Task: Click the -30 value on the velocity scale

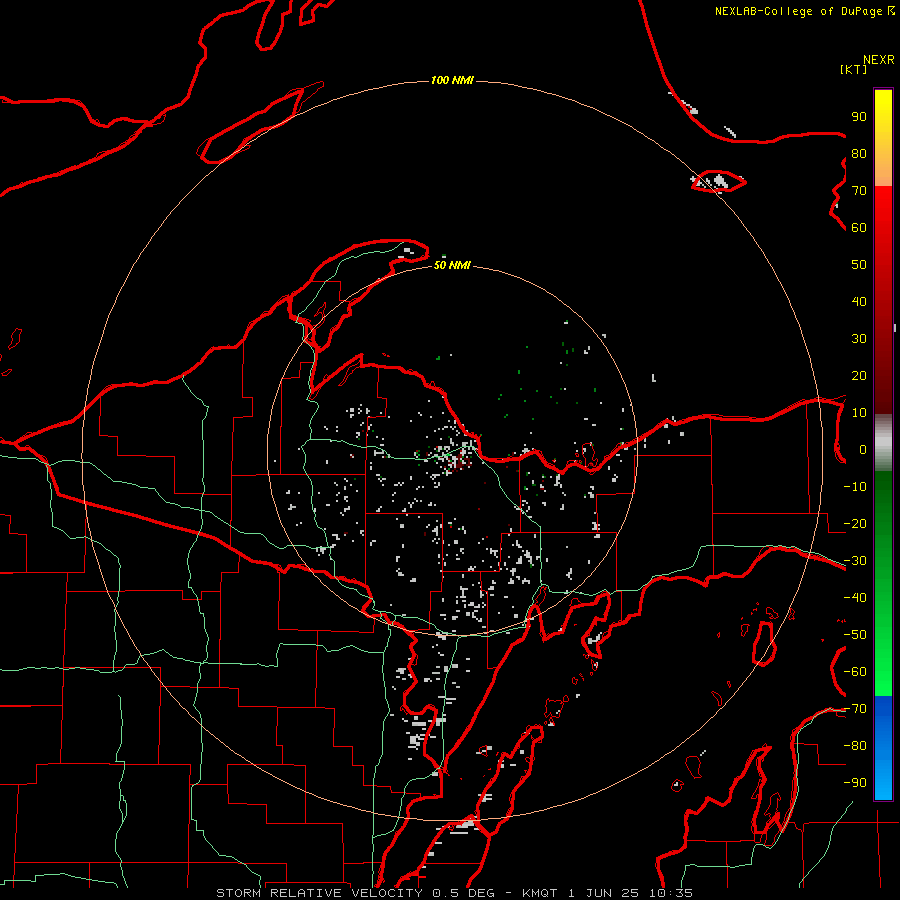Action: tap(855, 561)
